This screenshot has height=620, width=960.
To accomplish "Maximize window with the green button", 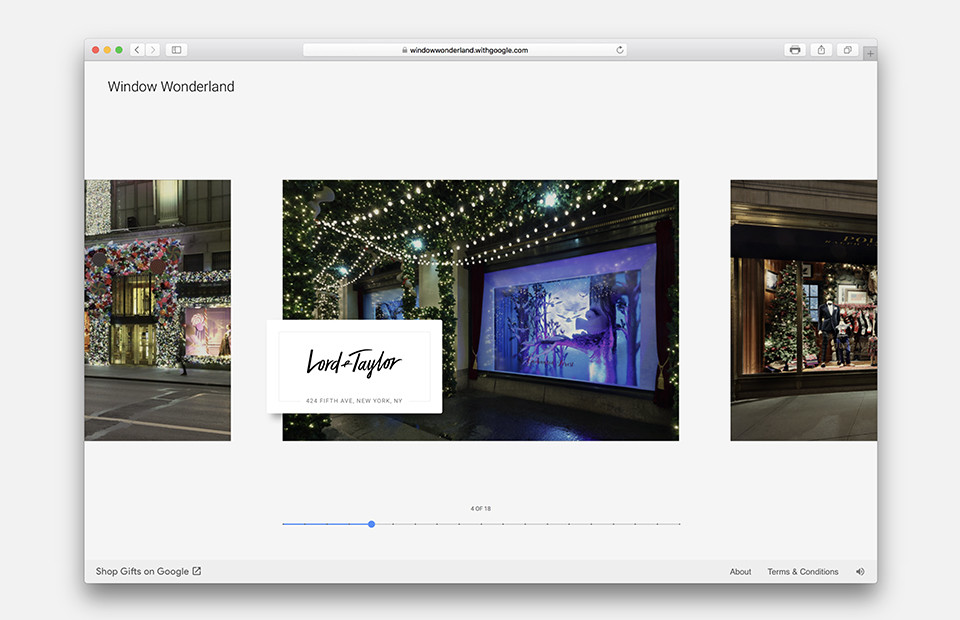I will click(x=119, y=50).
